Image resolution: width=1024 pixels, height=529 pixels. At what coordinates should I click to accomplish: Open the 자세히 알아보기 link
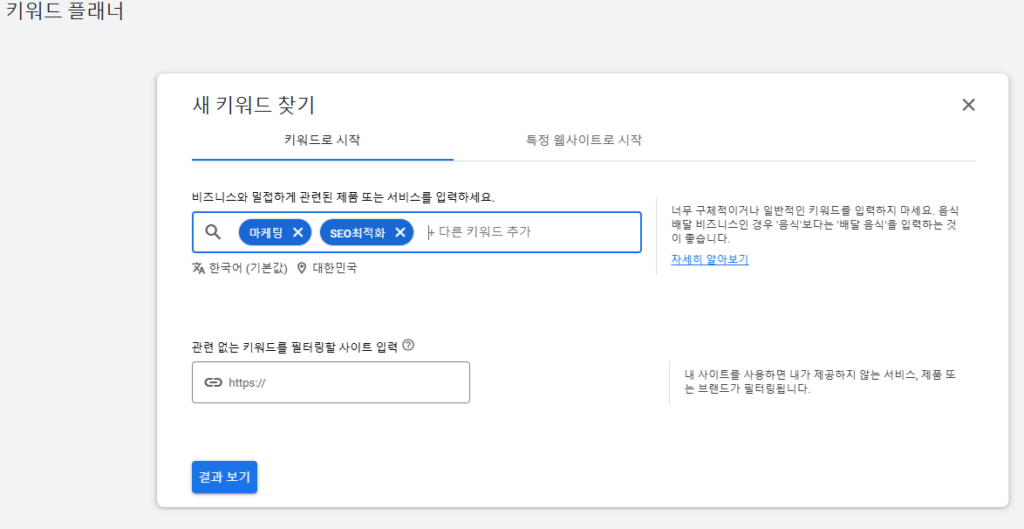[710, 259]
